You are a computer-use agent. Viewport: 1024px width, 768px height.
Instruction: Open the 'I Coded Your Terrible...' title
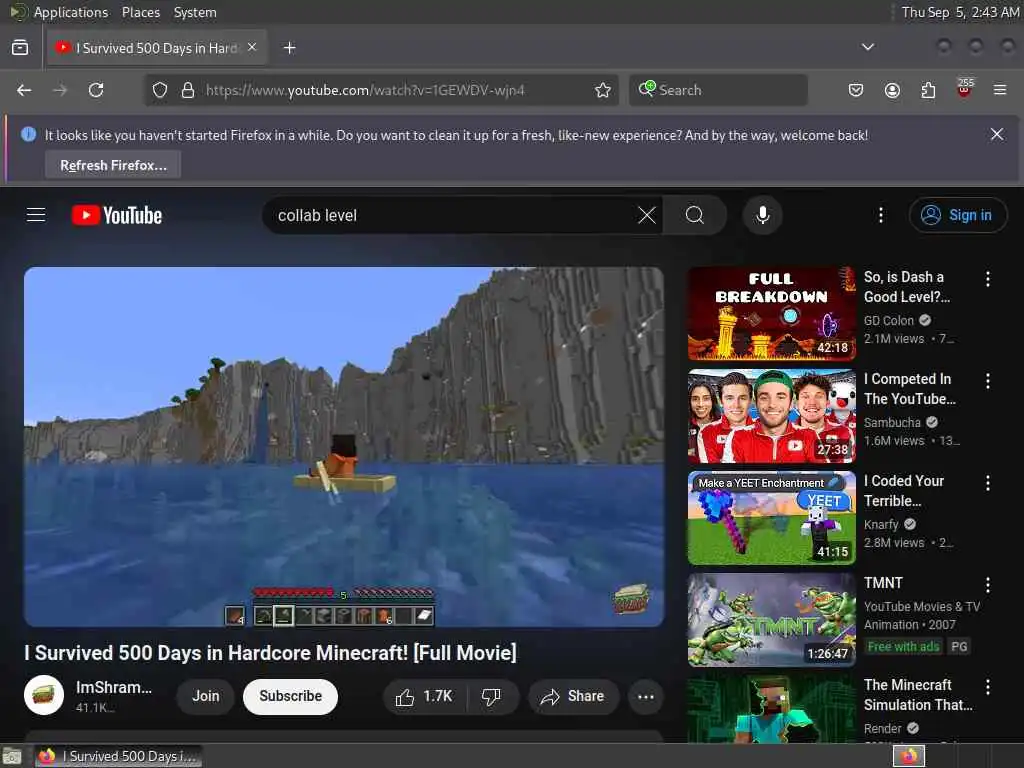(x=904, y=491)
